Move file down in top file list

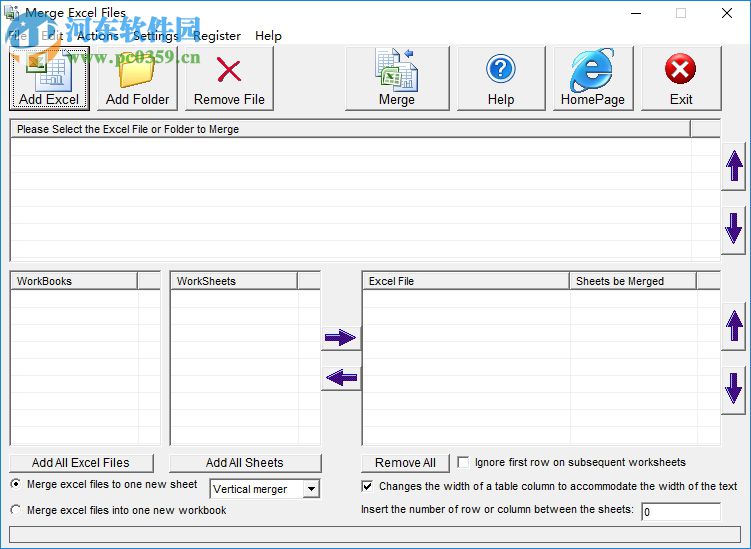[x=734, y=230]
